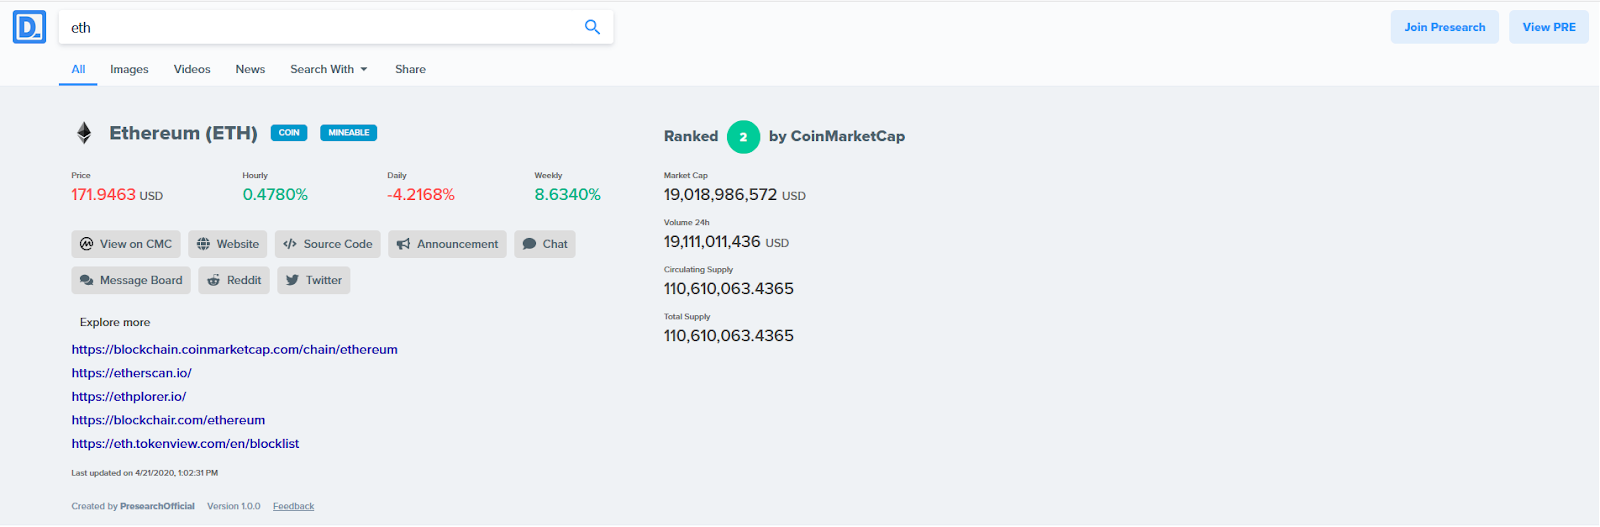Expand the Search With dropdown
Image resolution: width=1600 pixels, height=527 pixels.
329,69
